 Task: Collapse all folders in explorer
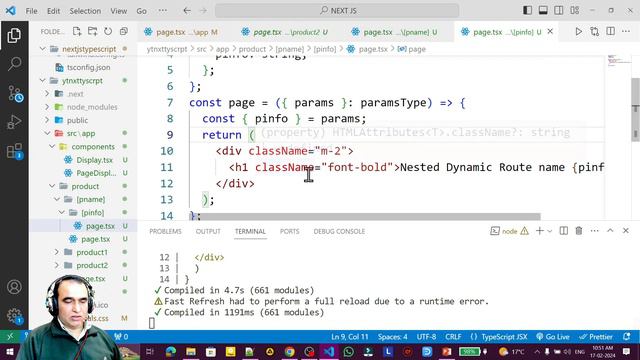click(x=124, y=31)
